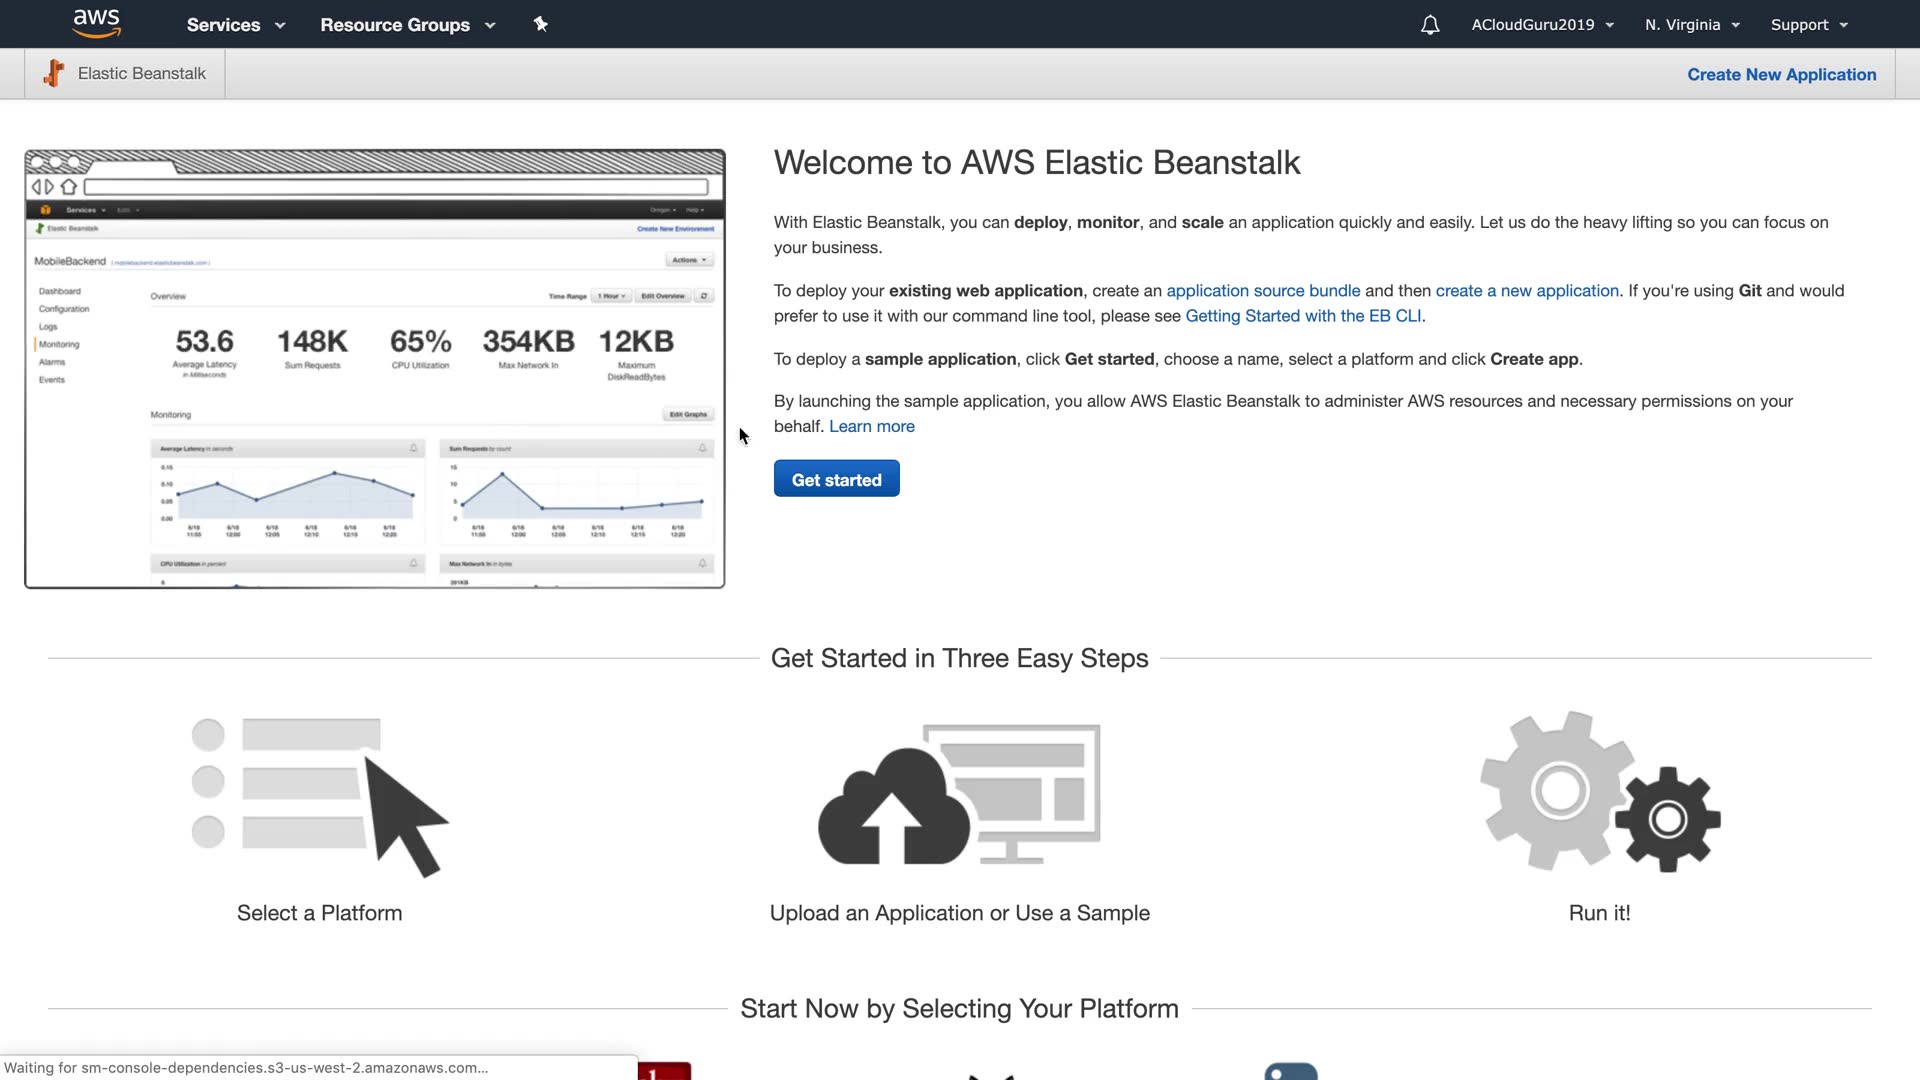The width and height of the screenshot is (1920, 1080).
Task: Click the red platform icon at bottom
Action: click(664, 1071)
